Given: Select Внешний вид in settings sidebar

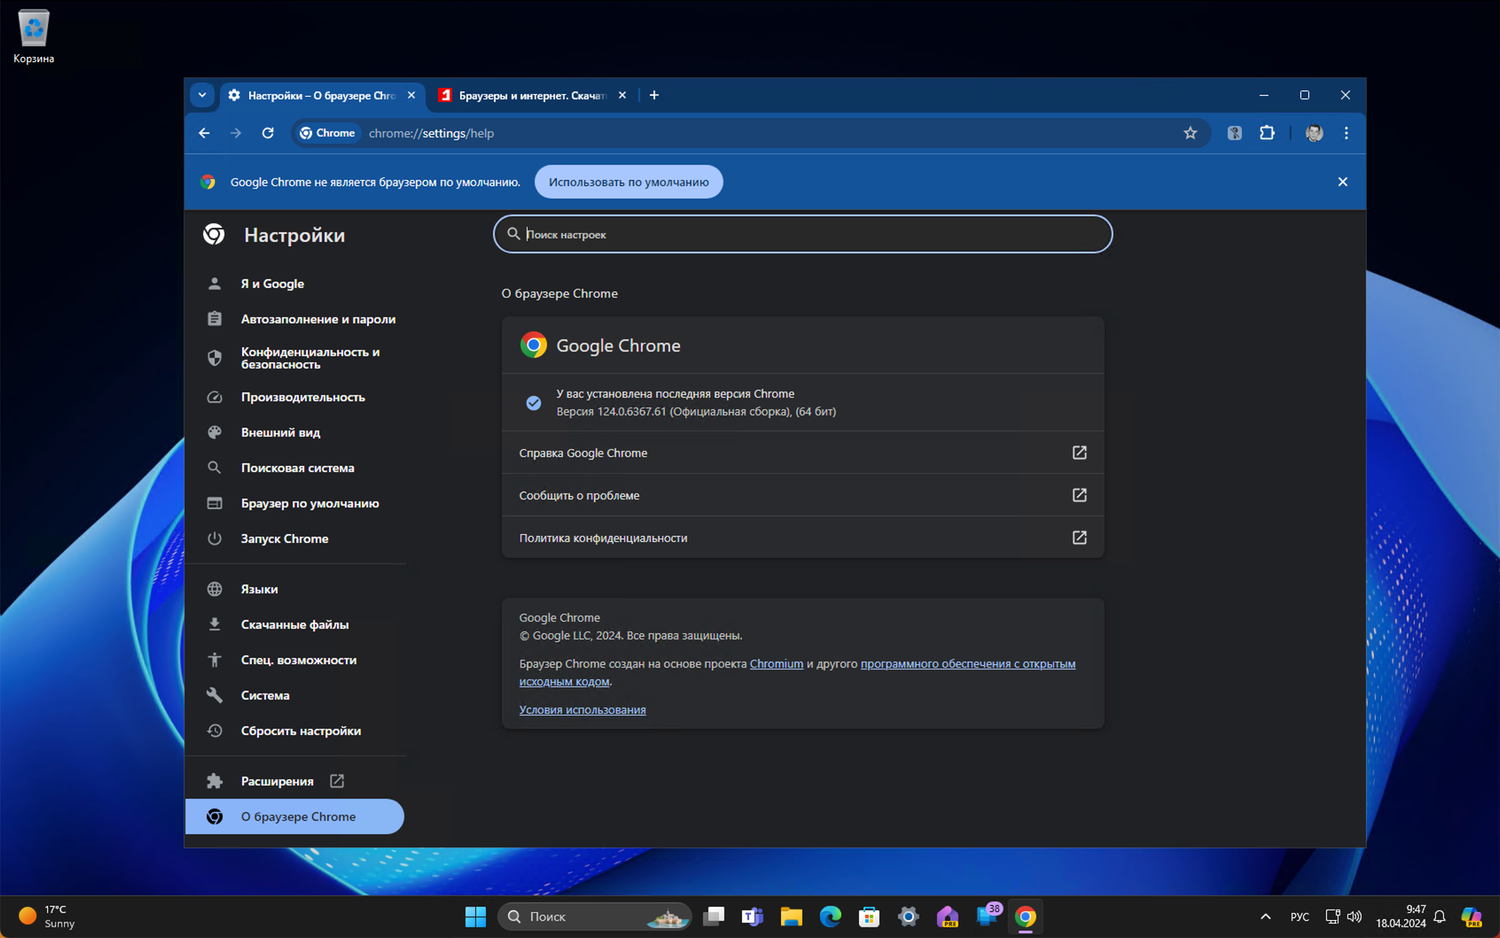Looking at the screenshot, I should coord(280,433).
